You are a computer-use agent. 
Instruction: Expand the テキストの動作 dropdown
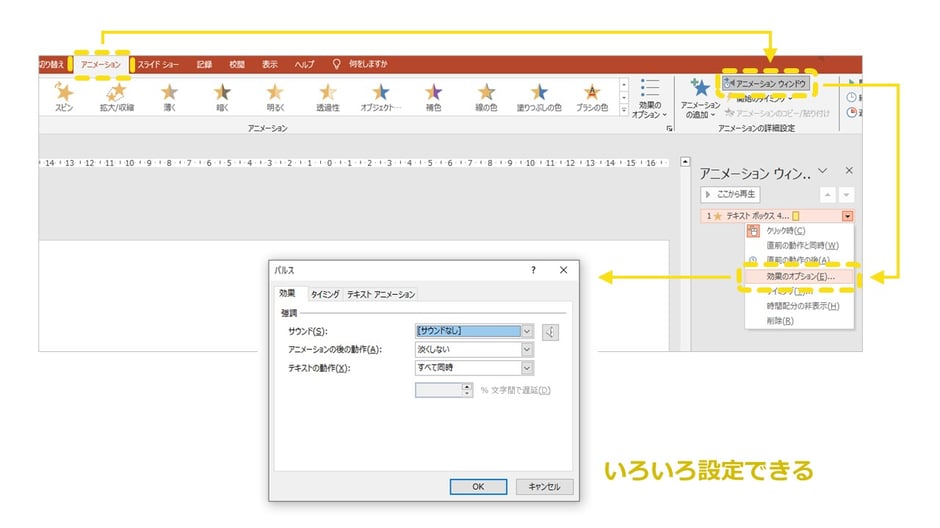pos(527,367)
